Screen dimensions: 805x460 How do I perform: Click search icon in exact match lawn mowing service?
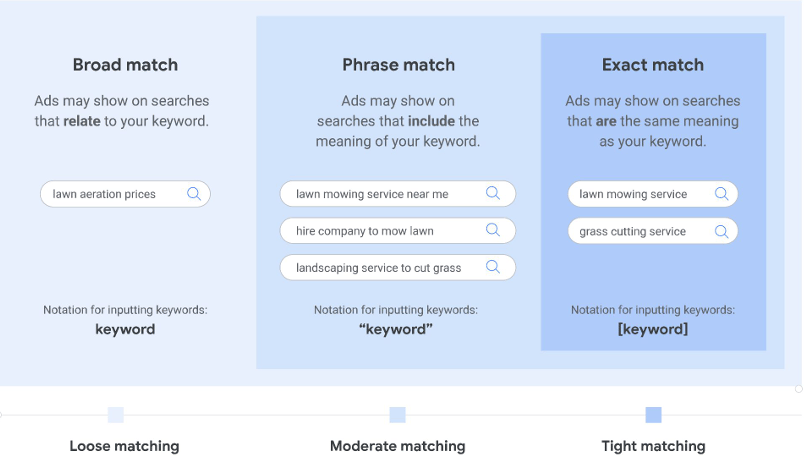click(721, 194)
